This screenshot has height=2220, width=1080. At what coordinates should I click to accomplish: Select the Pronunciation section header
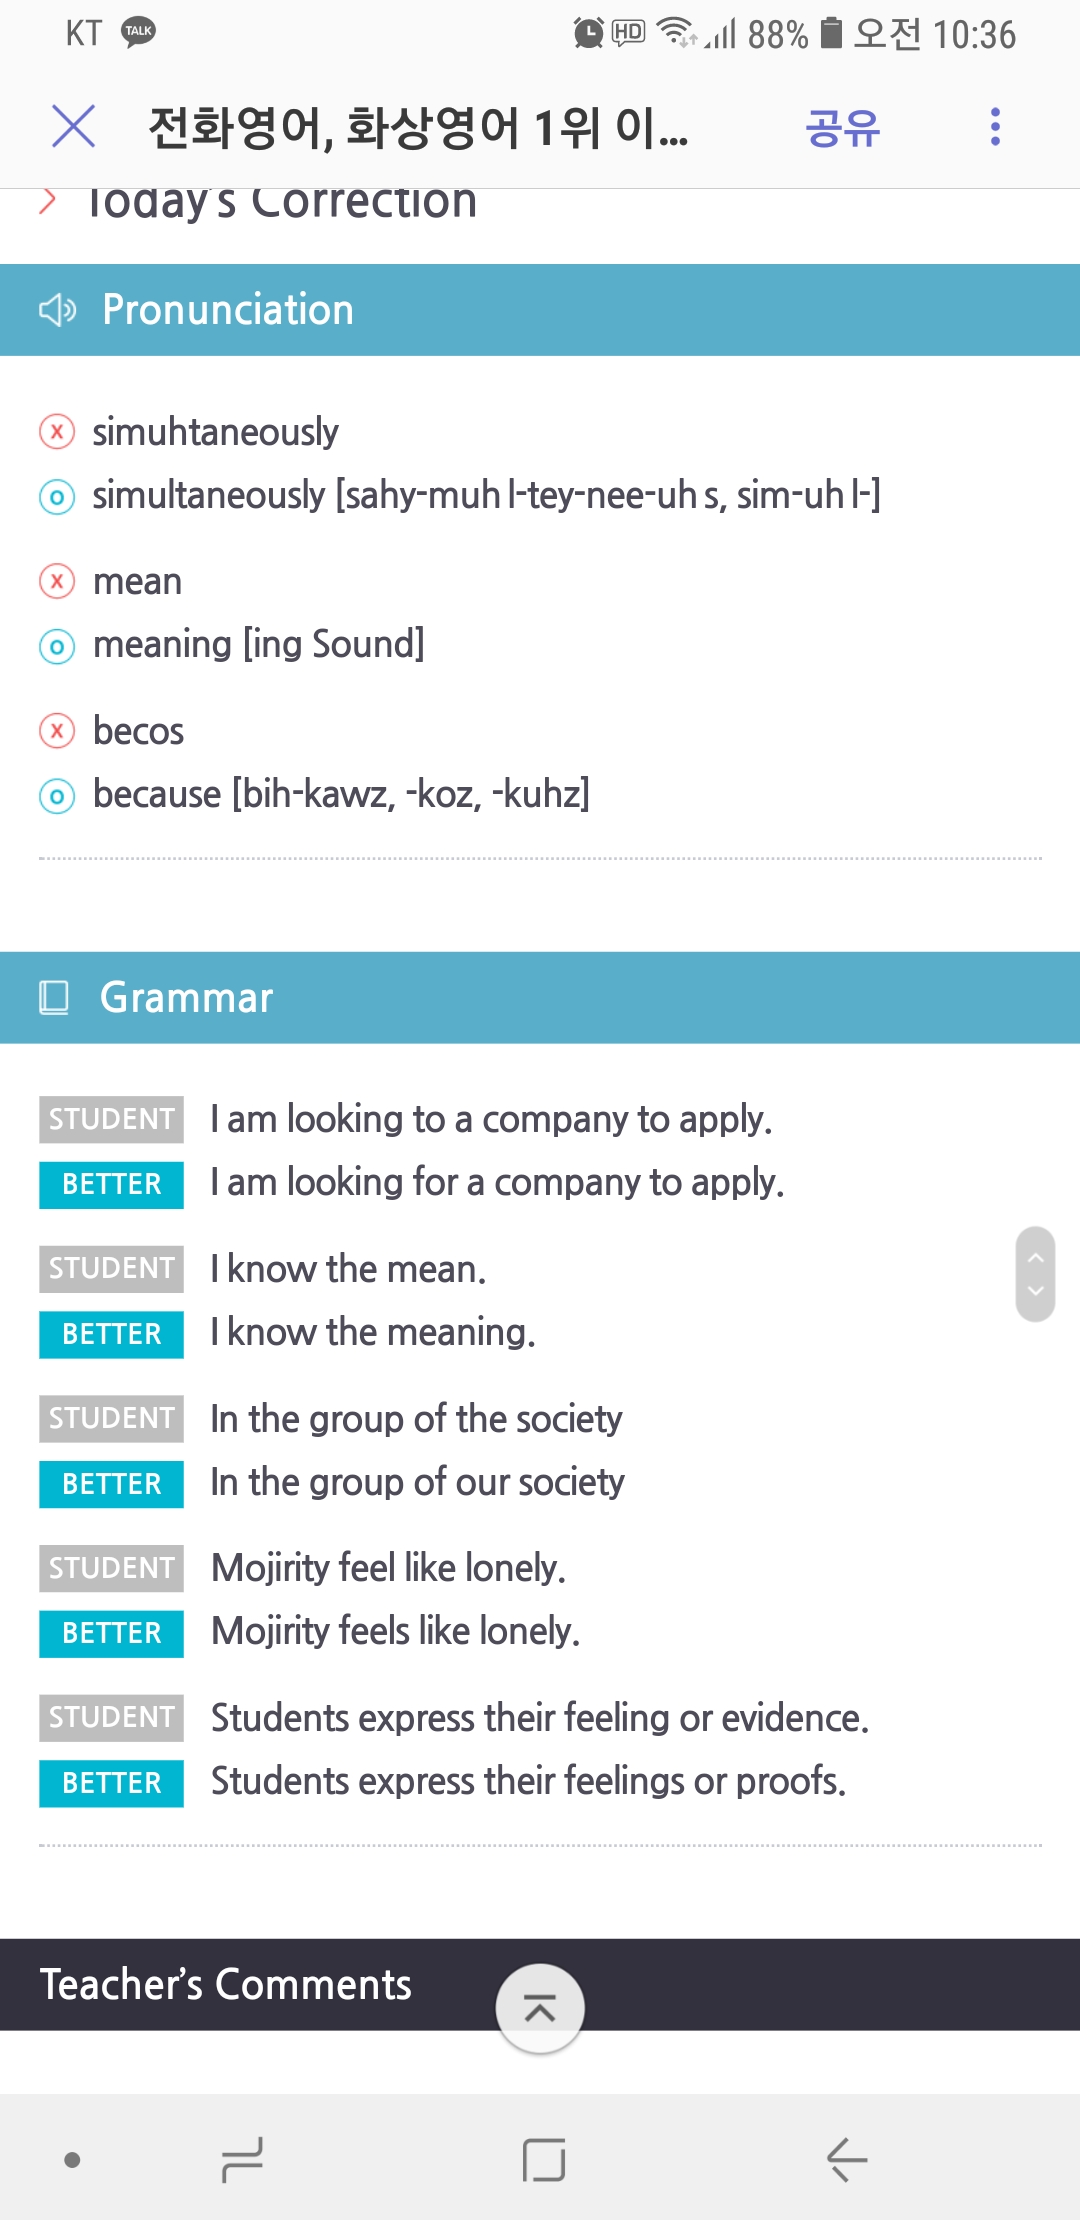(540, 310)
